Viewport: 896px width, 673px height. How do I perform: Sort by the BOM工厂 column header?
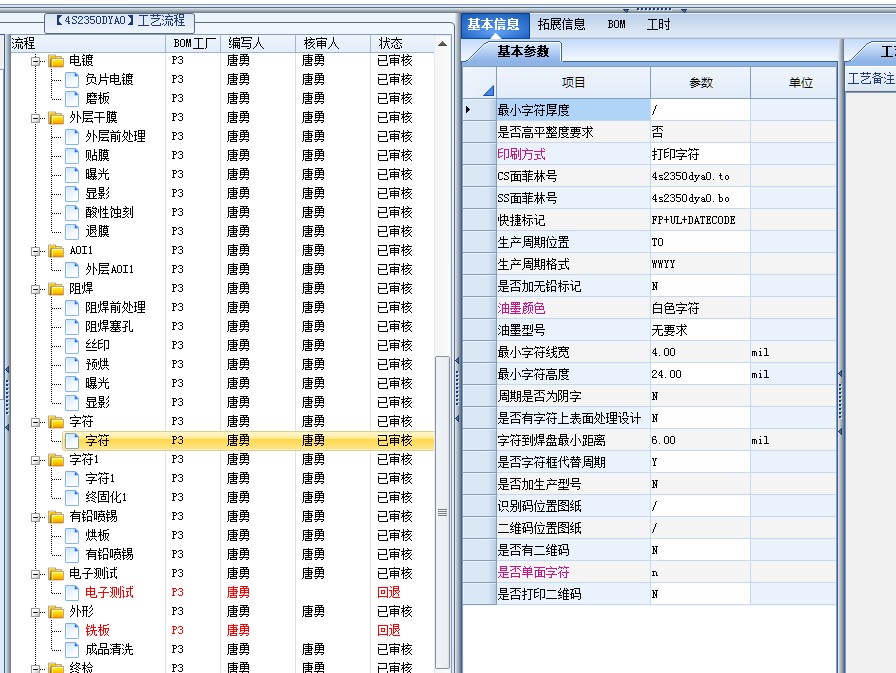194,43
